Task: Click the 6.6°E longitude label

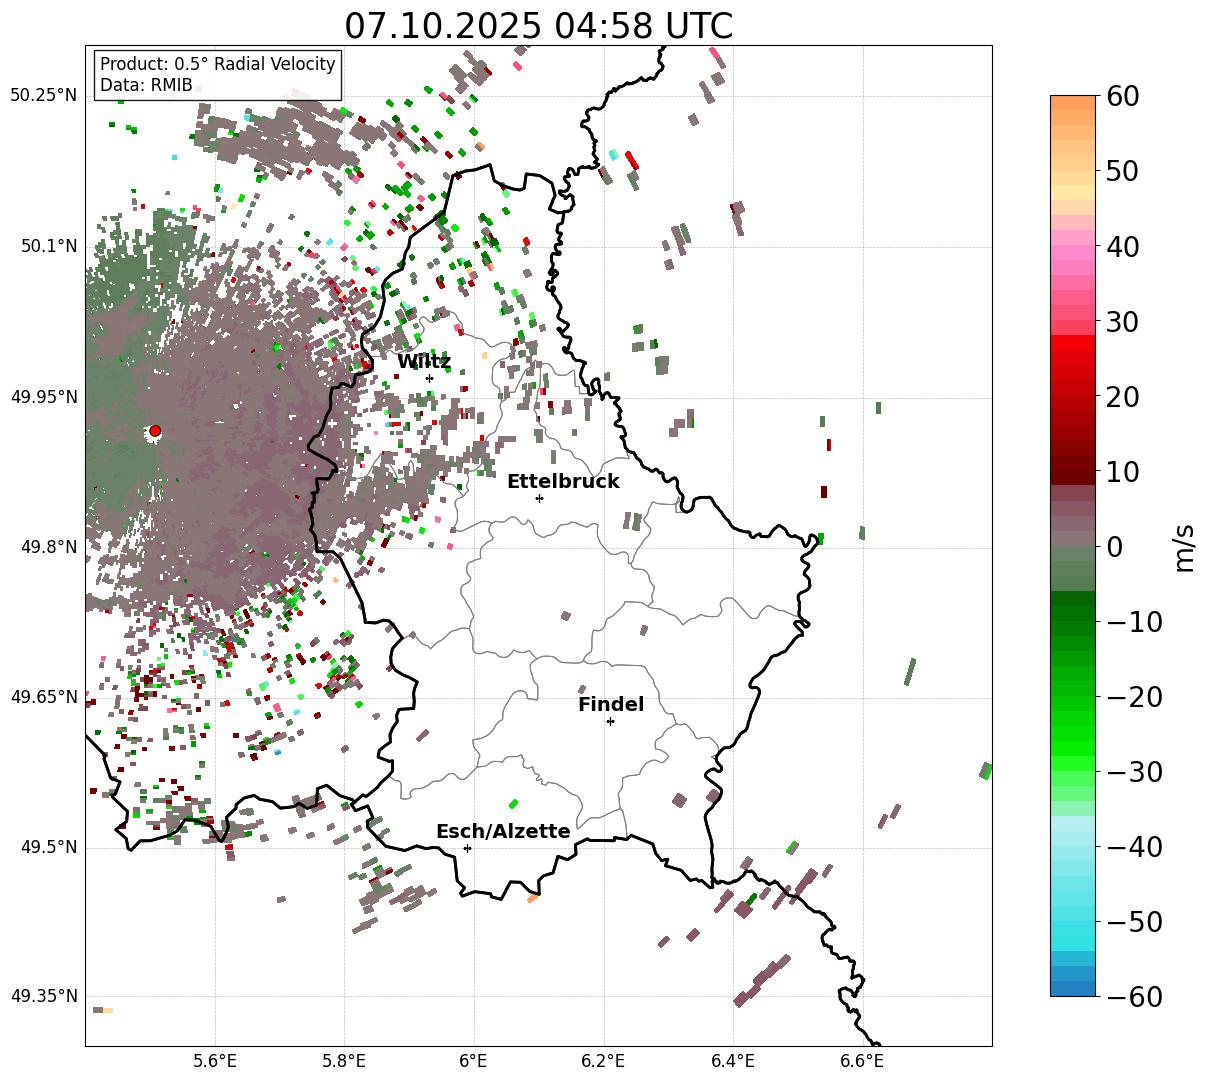Action: tap(862, 1061)
